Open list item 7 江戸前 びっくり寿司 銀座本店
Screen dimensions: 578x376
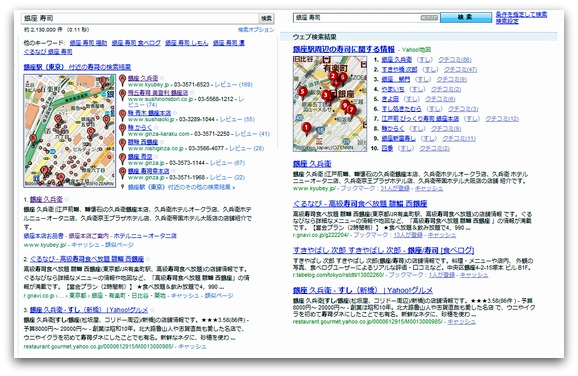420,119
